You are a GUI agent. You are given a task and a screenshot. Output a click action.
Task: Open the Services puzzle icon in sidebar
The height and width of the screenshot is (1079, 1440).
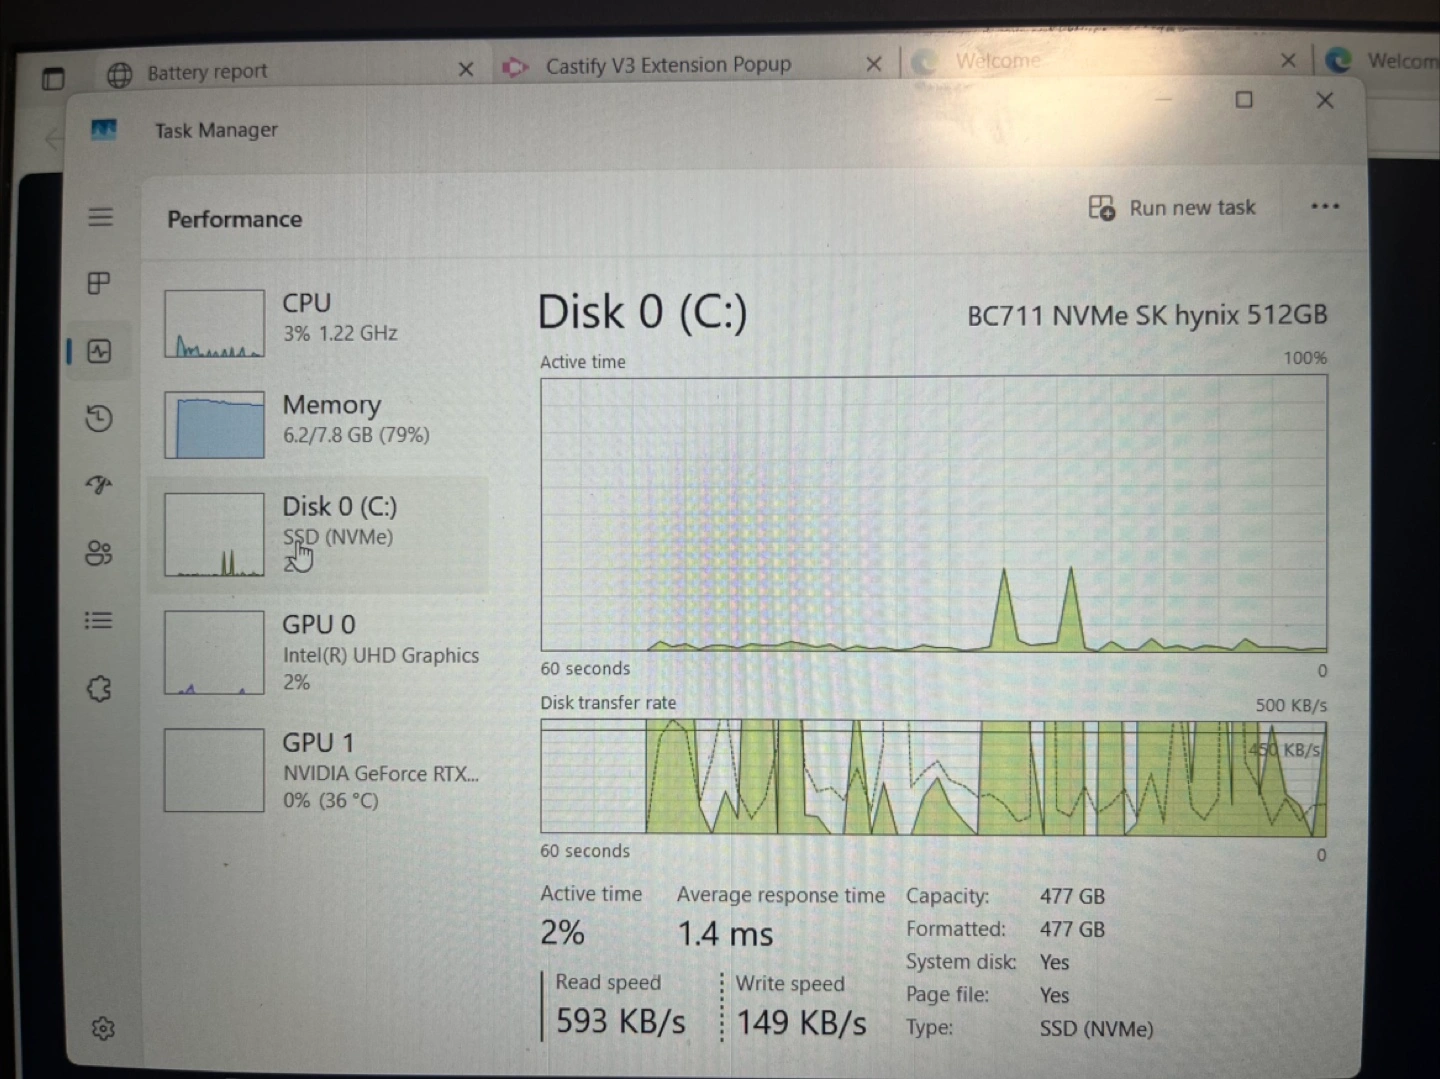(99, 688)
